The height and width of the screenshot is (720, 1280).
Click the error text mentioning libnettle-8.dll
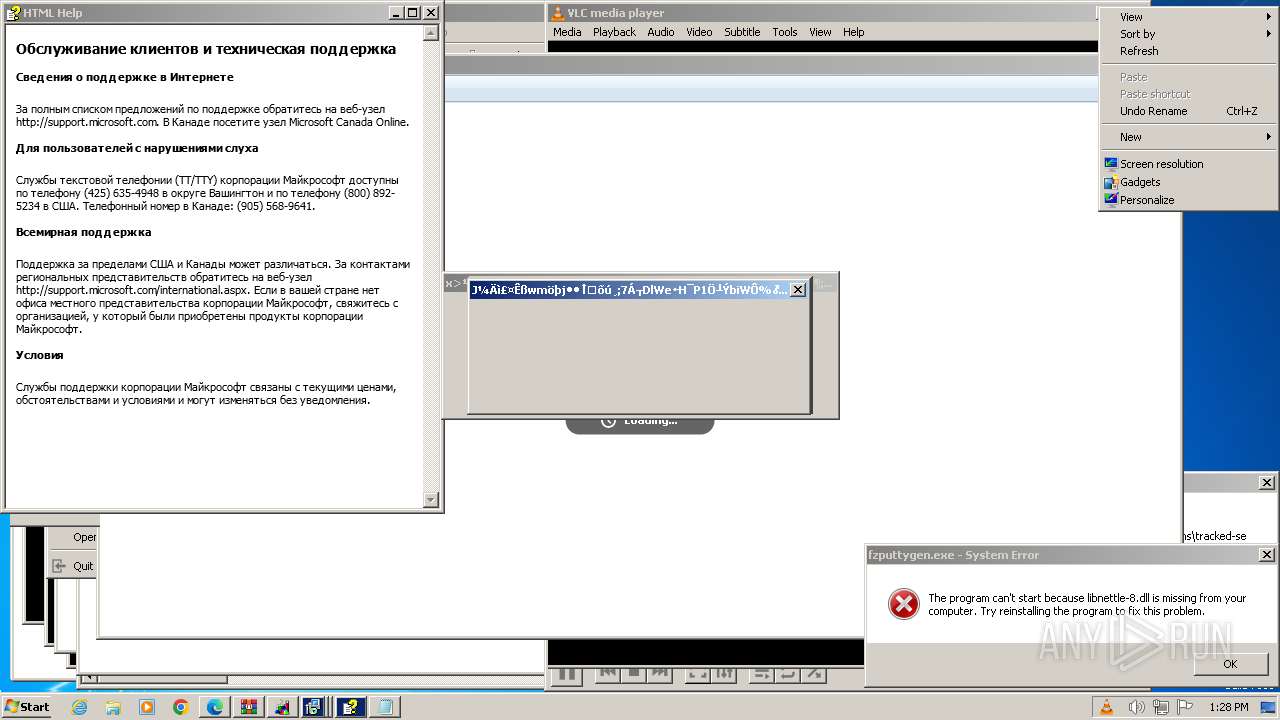pyautogui.click(x=1087, y=604)
